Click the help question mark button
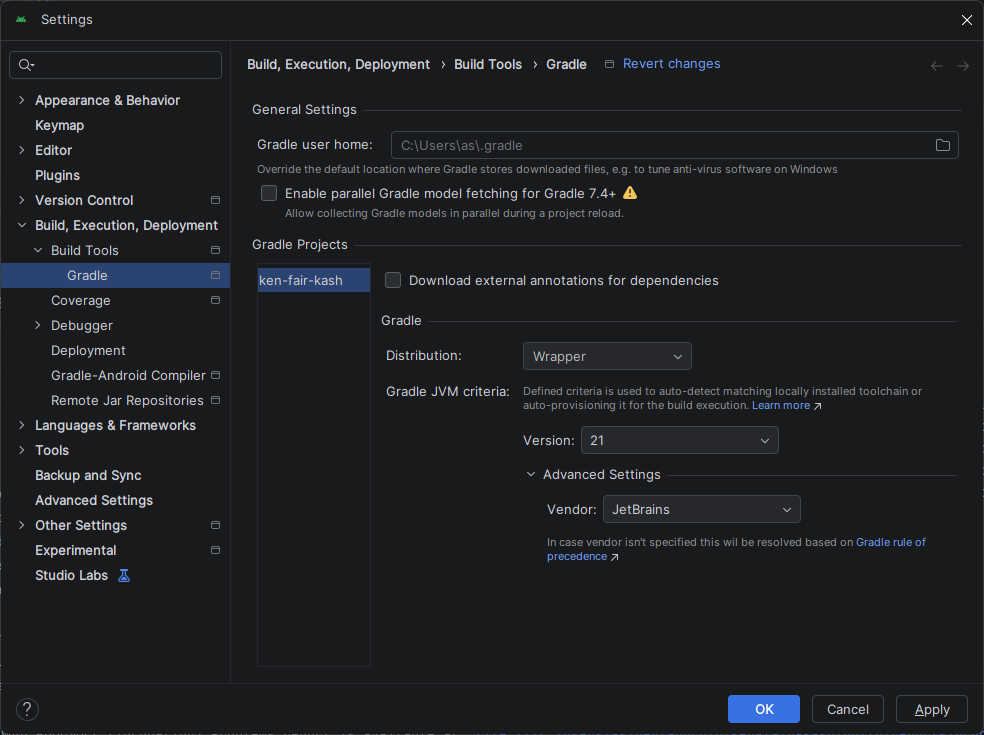 pos(27,709)
